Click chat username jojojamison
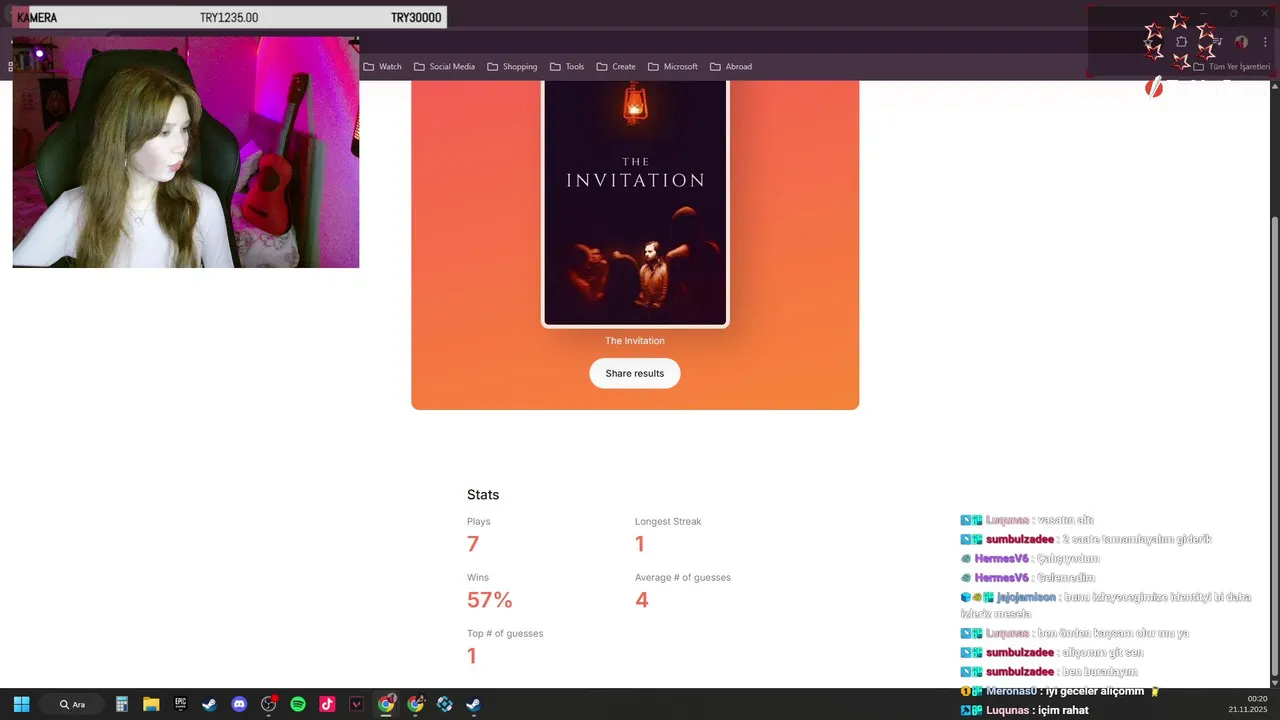The height and width of the screenshot is (720, 1280). [x=1026, y=597]
